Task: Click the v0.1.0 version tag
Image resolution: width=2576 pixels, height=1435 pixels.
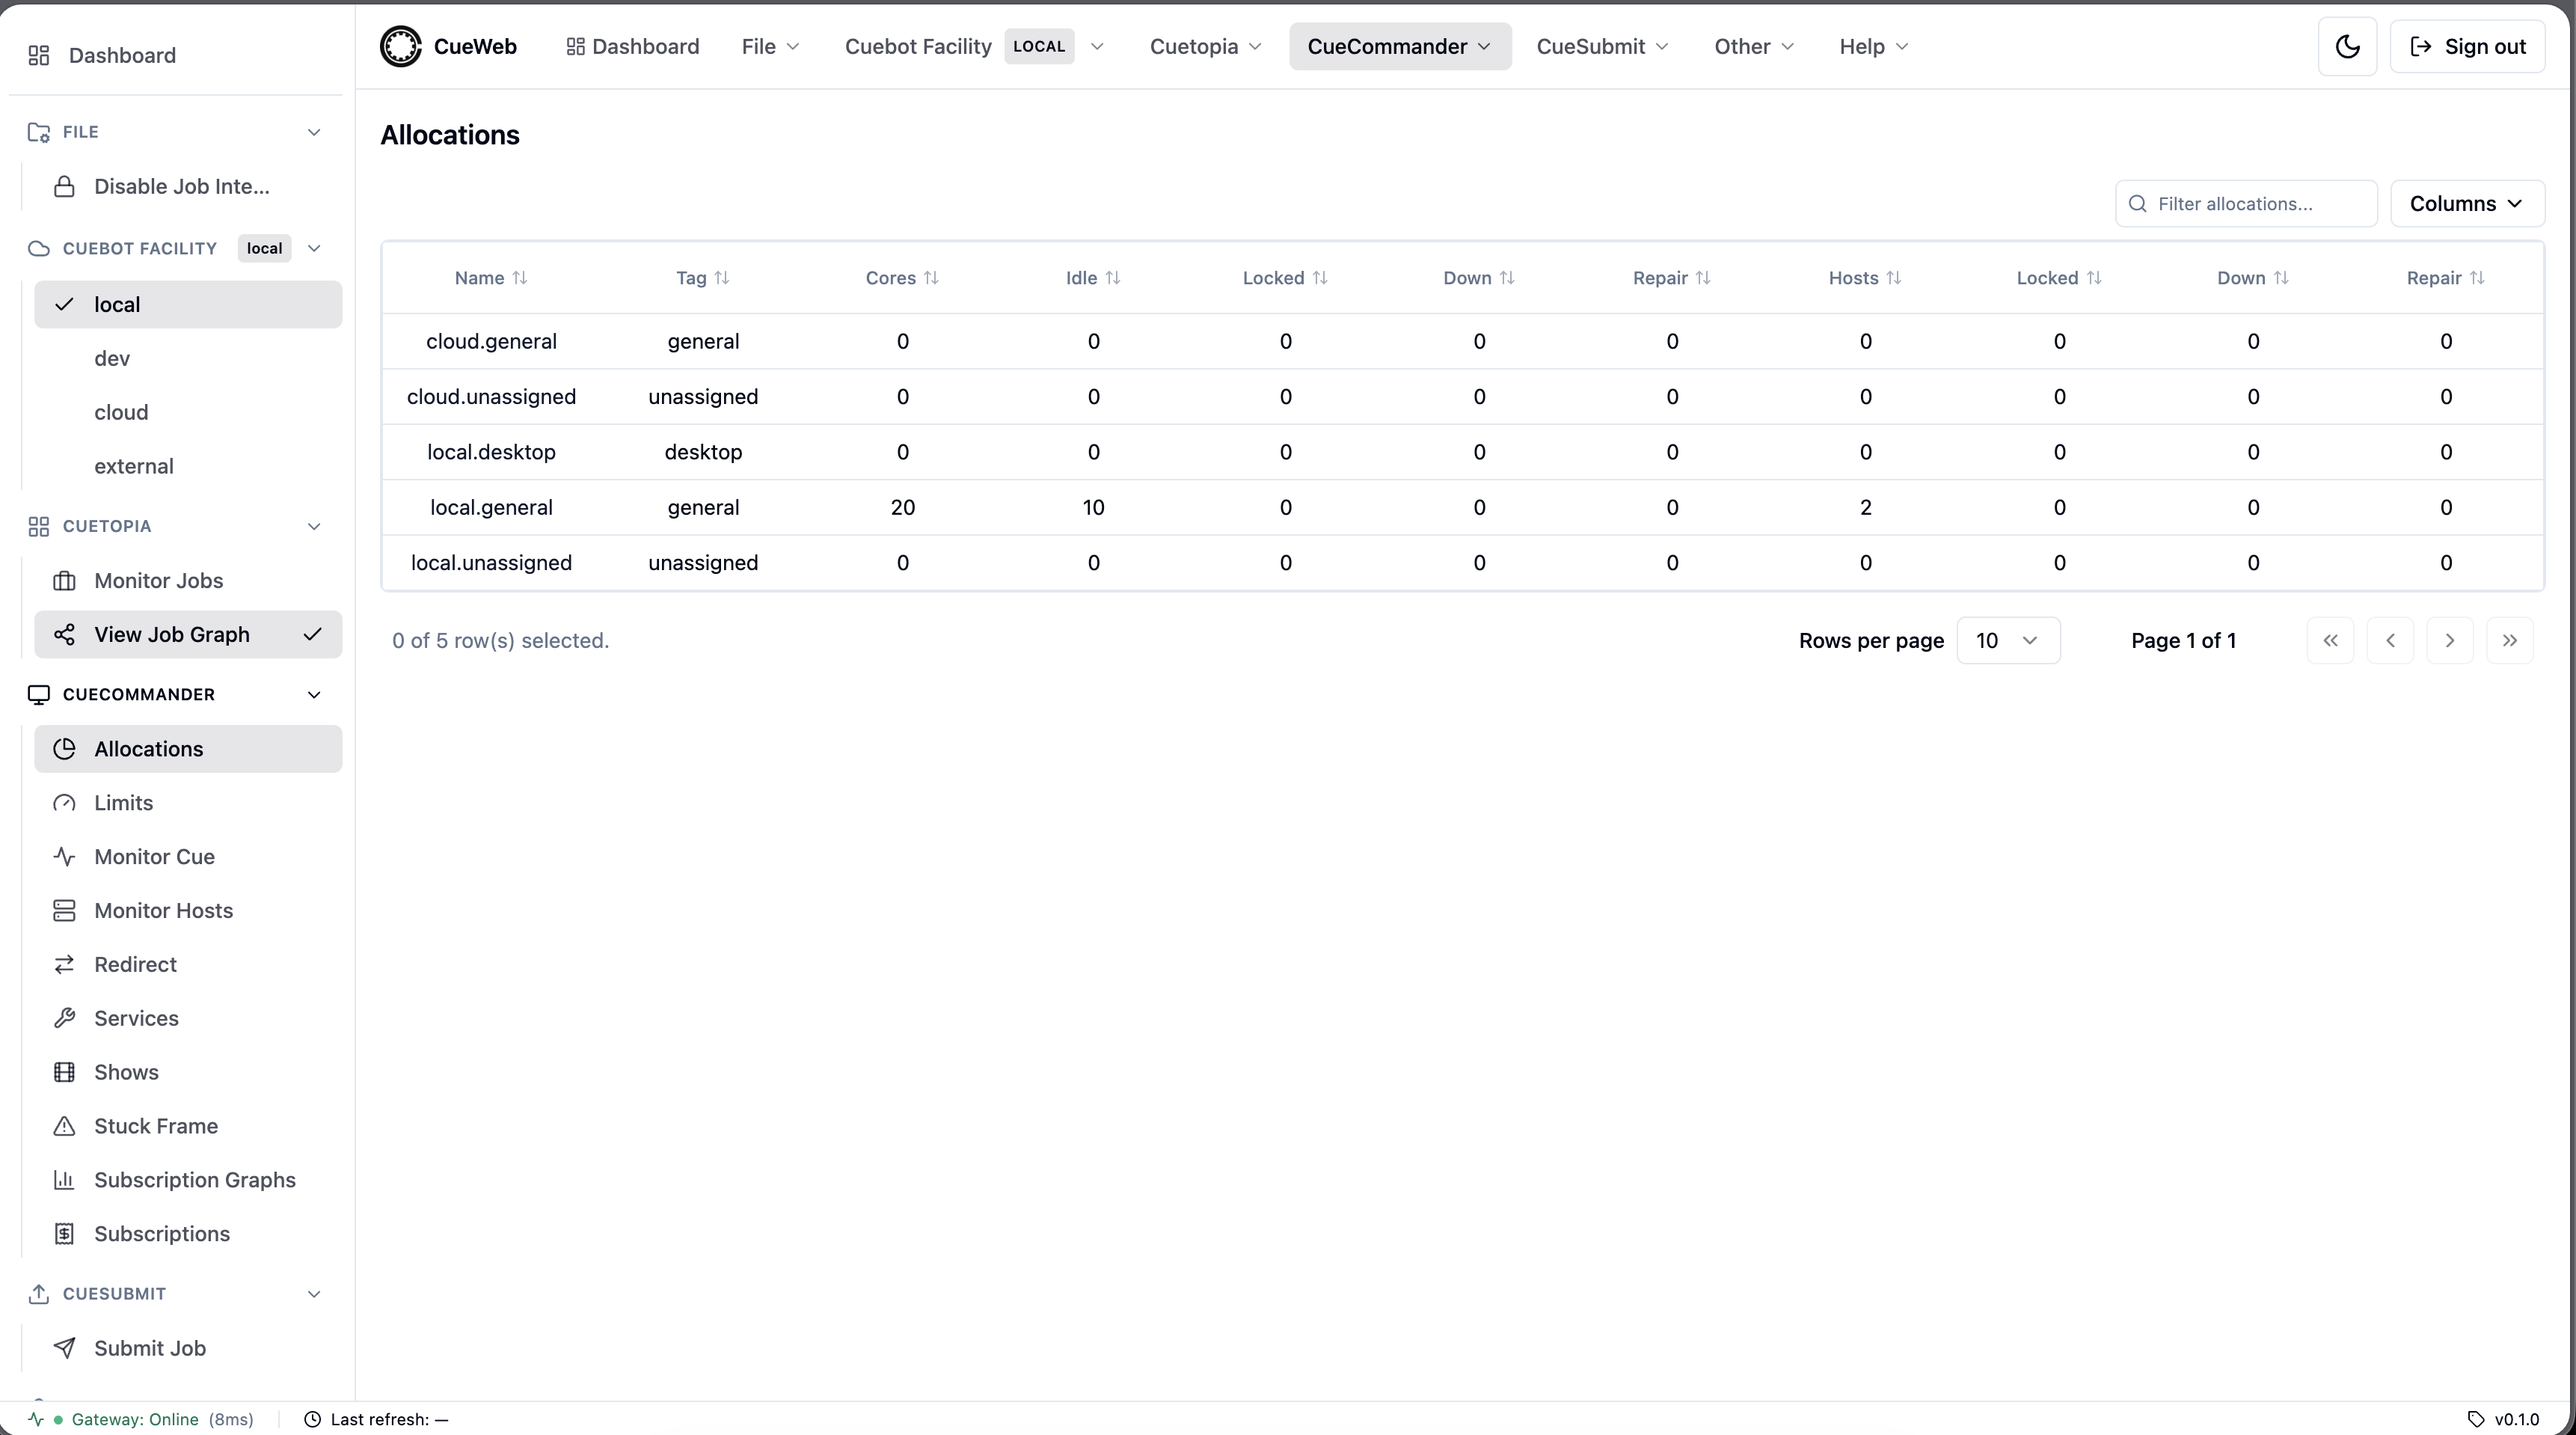Action: pos(2504,1420)
